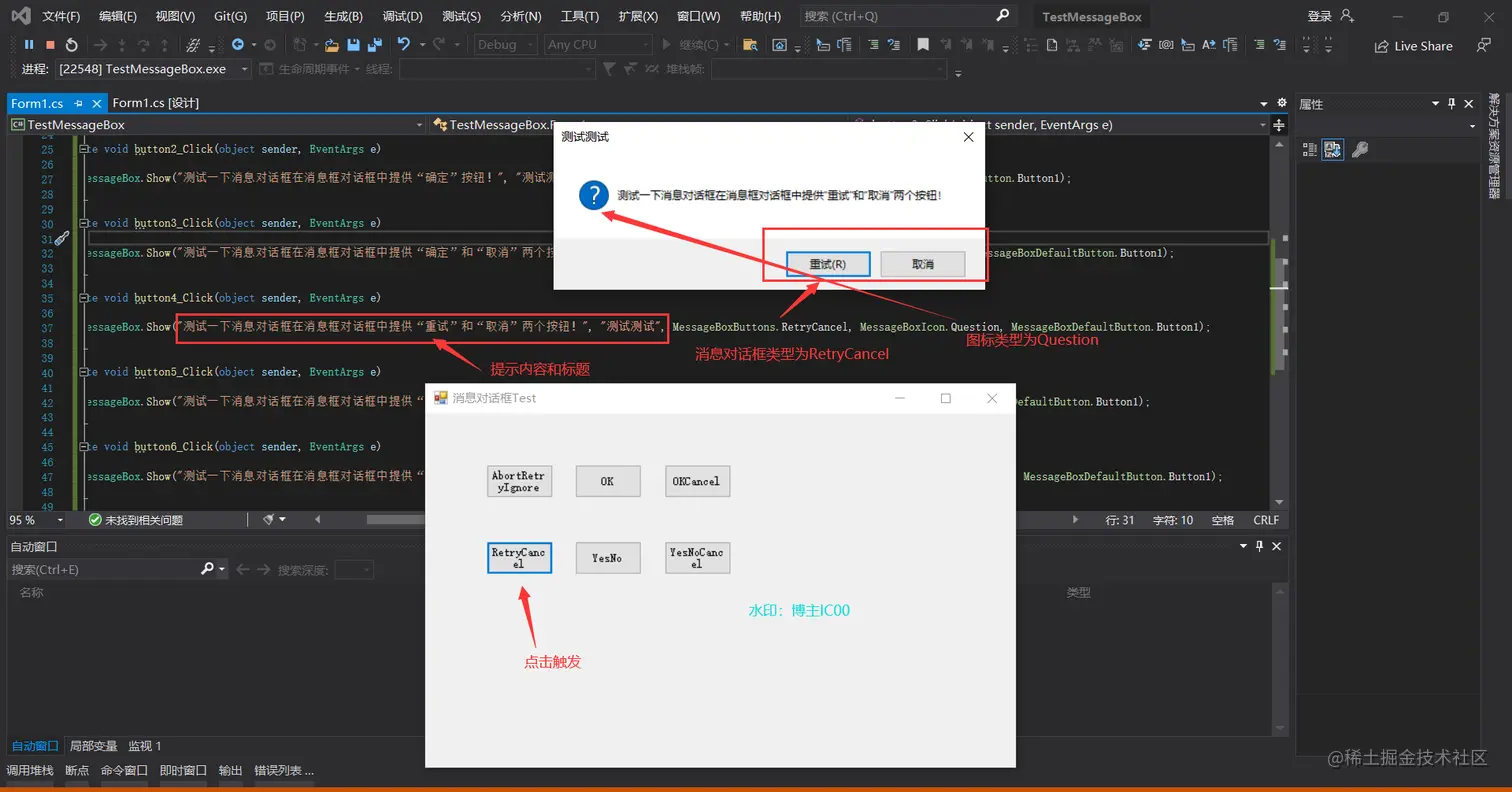Pin the Properties panel

click(x=1452, y=104)
